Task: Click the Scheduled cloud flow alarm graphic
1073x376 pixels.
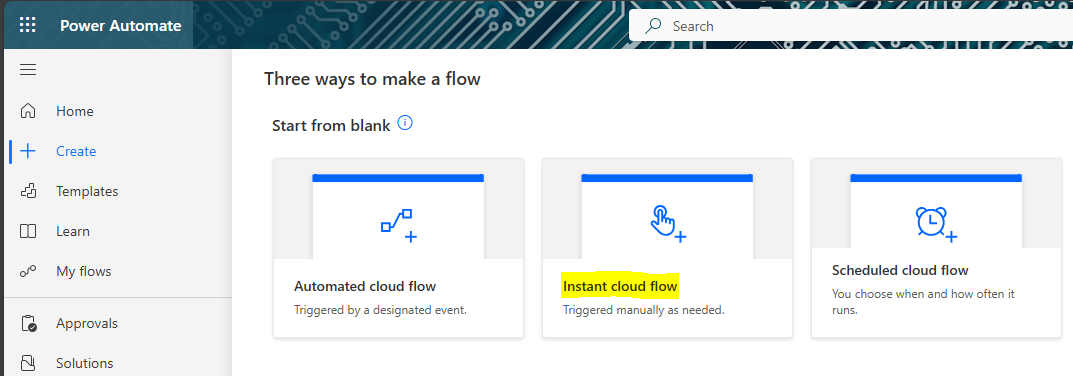Action: [x=936, y=225]
